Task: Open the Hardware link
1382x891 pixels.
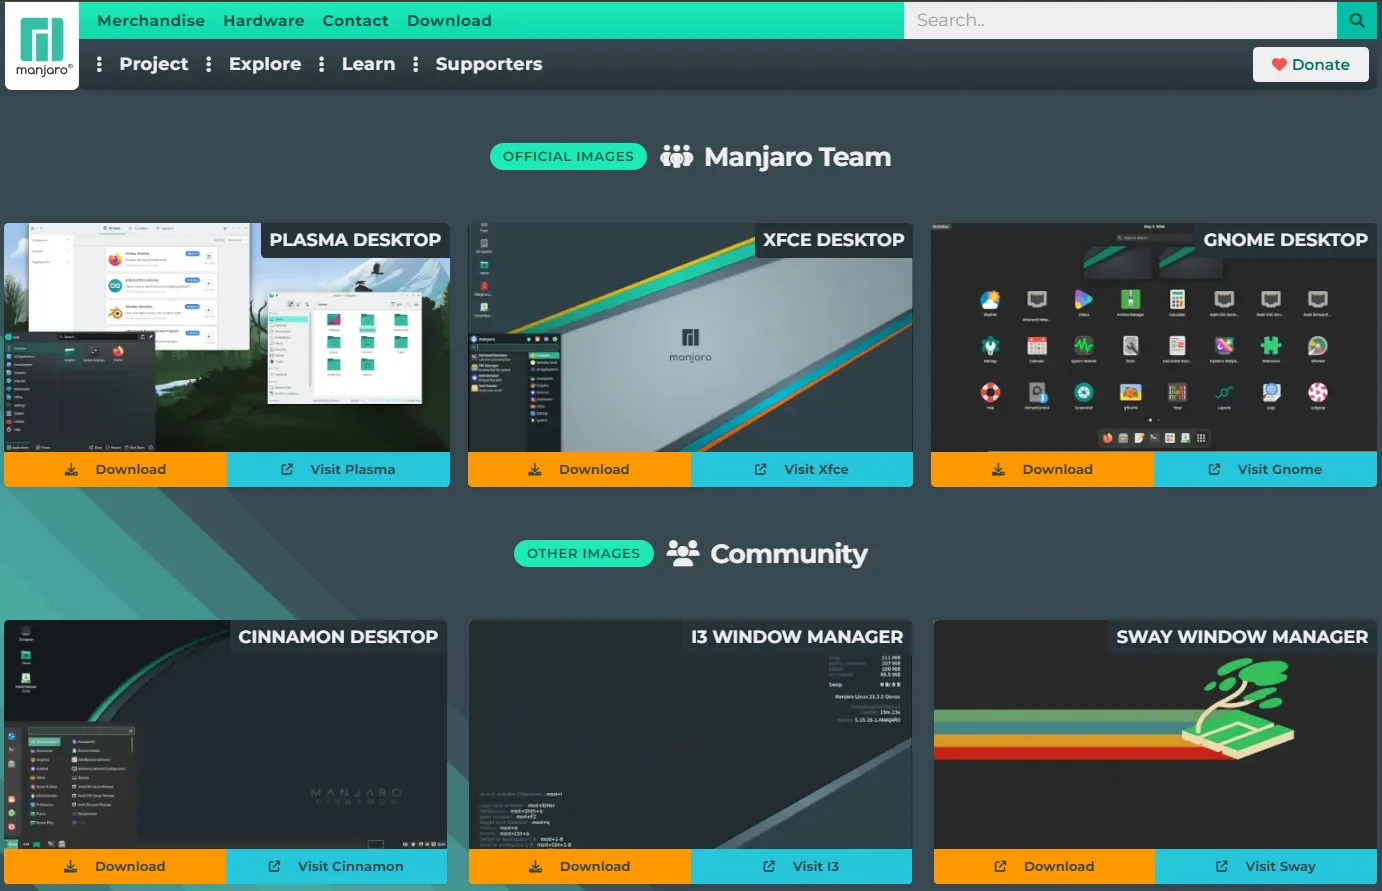Action: pos(263,20)
